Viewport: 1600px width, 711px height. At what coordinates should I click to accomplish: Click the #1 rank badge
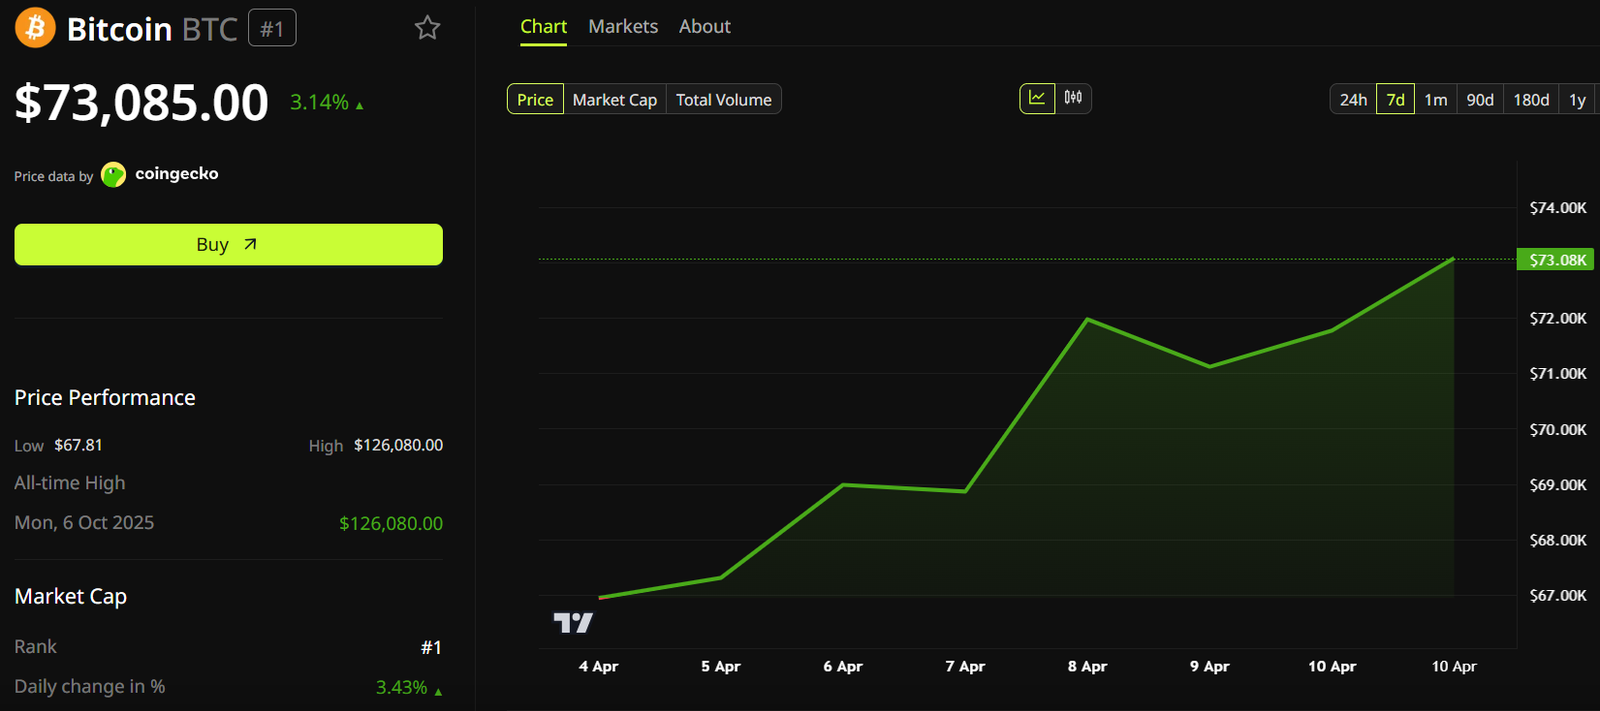272,29
